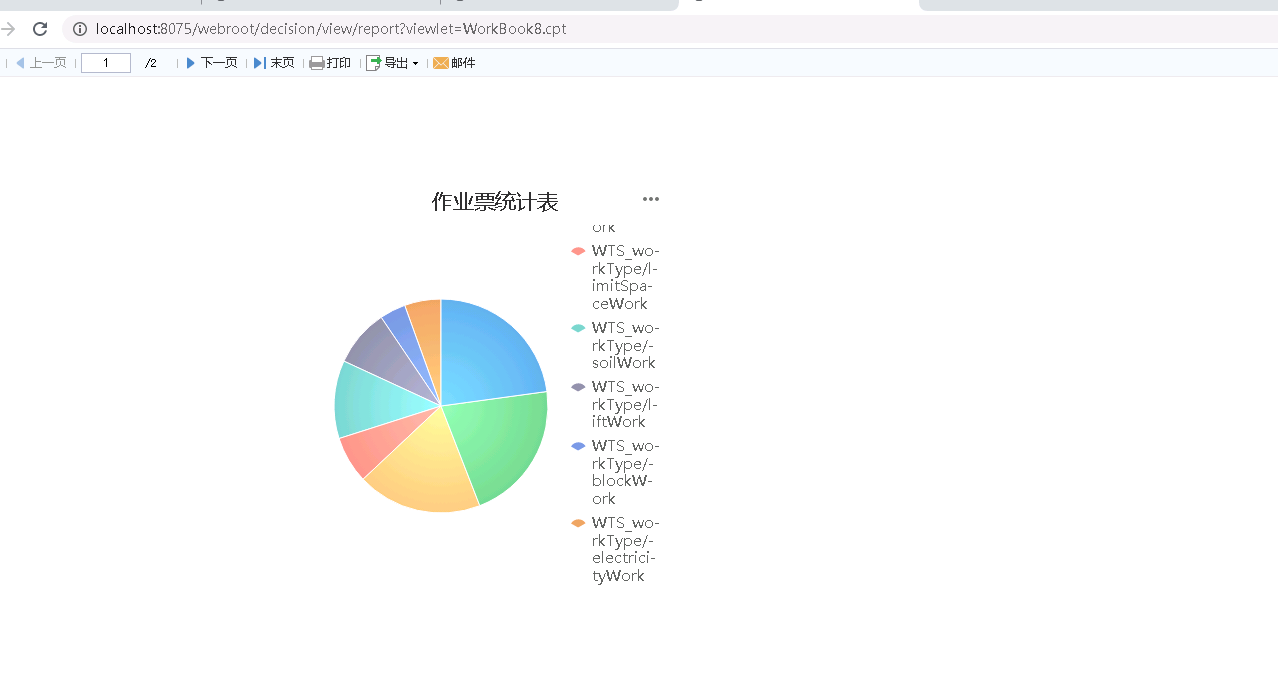Reload the page with the refresh icon
The height and width of the screenshot is (677, 1278).
(x=40, y=29)
